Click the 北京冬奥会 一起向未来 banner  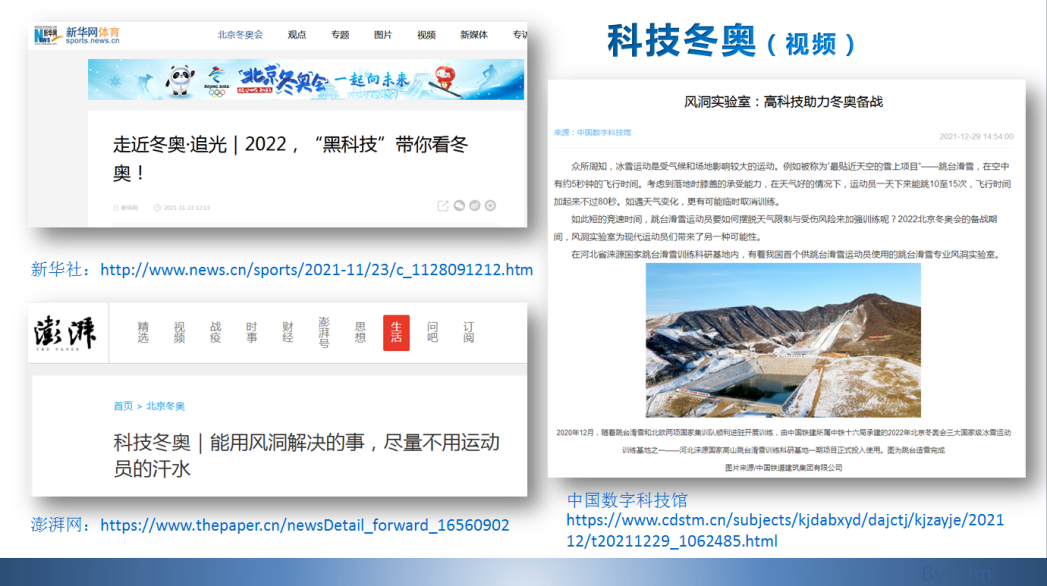tap(306, 79)
